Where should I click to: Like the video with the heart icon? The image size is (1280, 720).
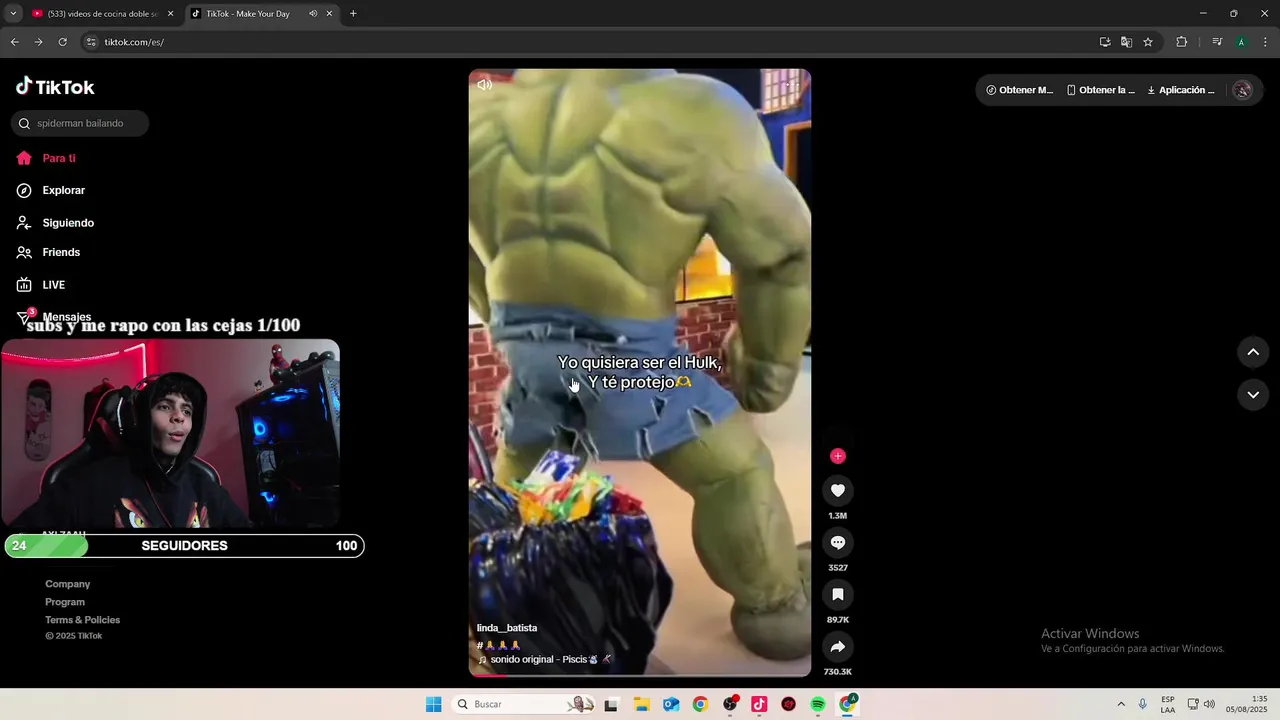(838, 490)
